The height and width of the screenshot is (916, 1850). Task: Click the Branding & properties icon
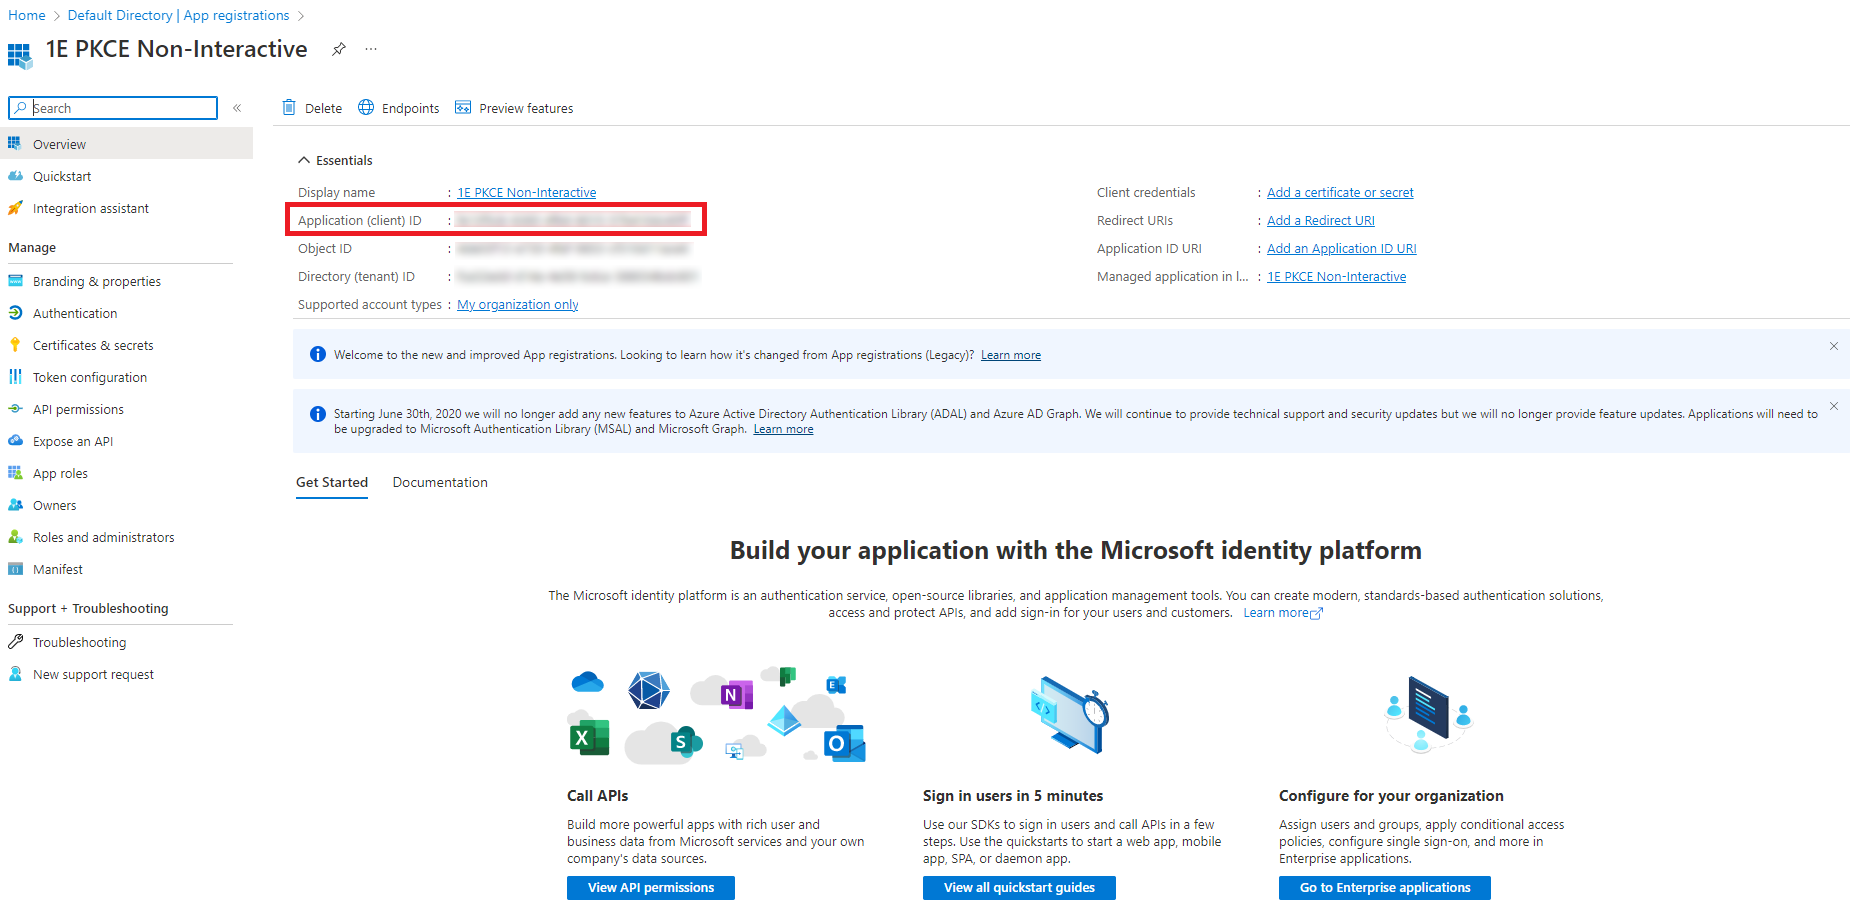(15, 281)
